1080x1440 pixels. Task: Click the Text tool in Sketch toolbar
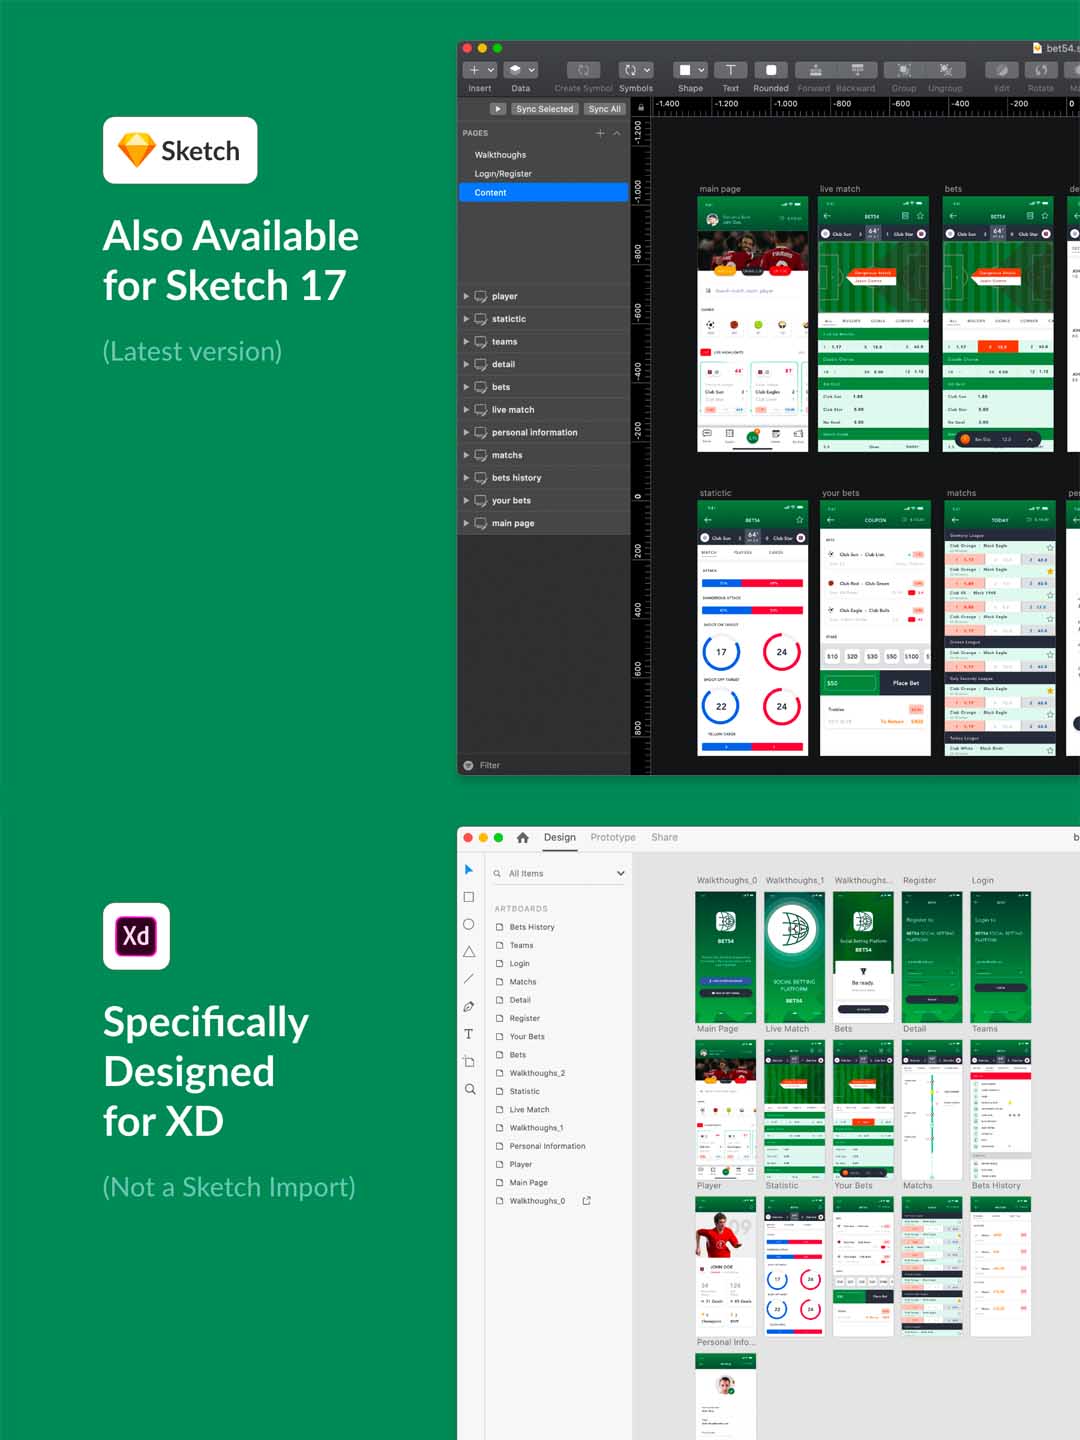coord(730,71)
